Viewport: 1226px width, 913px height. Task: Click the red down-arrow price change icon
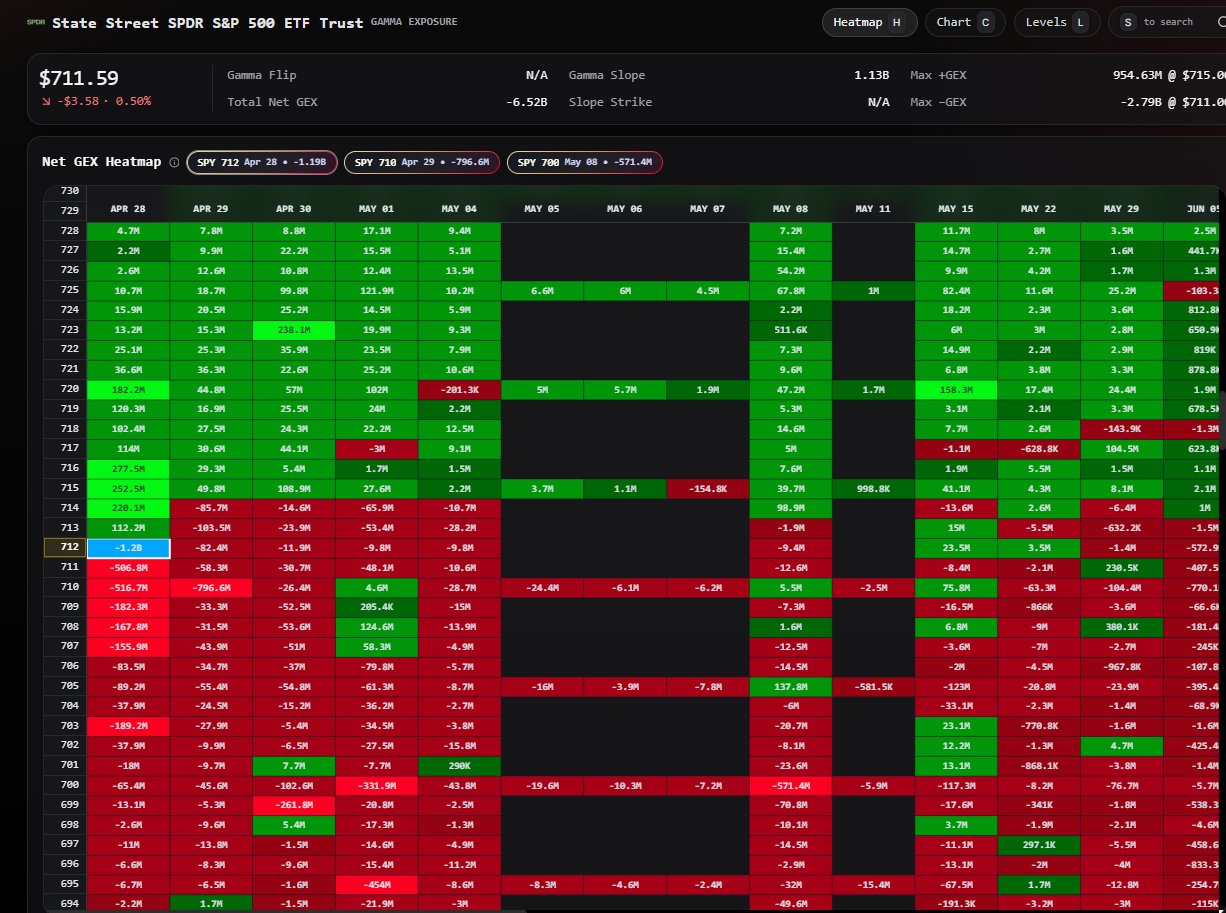(46, 101)
